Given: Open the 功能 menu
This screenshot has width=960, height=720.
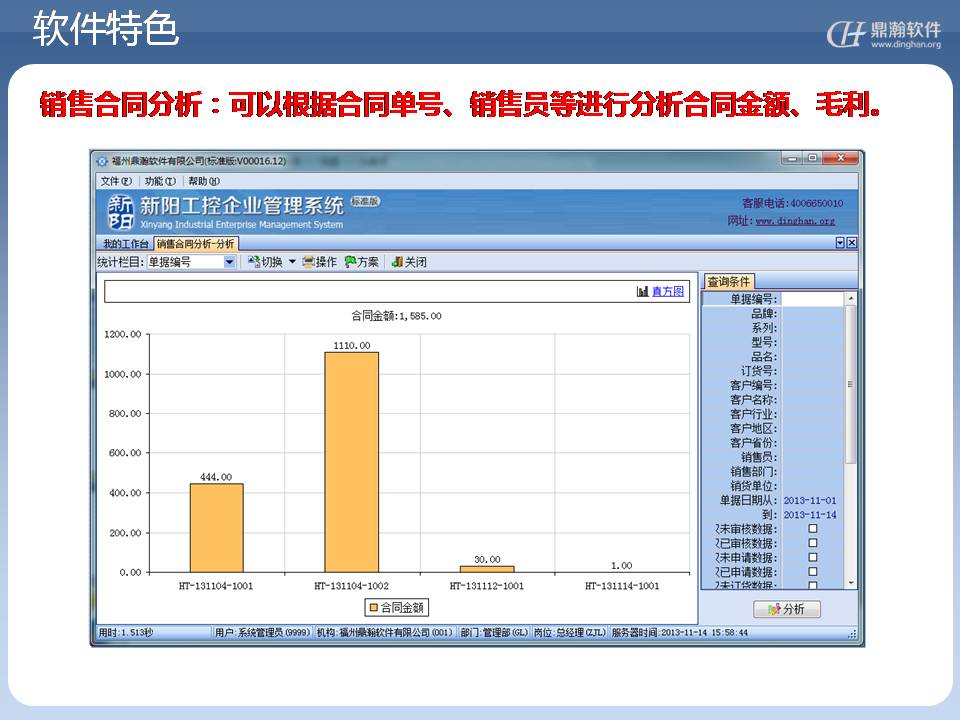Looking at the screenshot, I should point(160,181).
